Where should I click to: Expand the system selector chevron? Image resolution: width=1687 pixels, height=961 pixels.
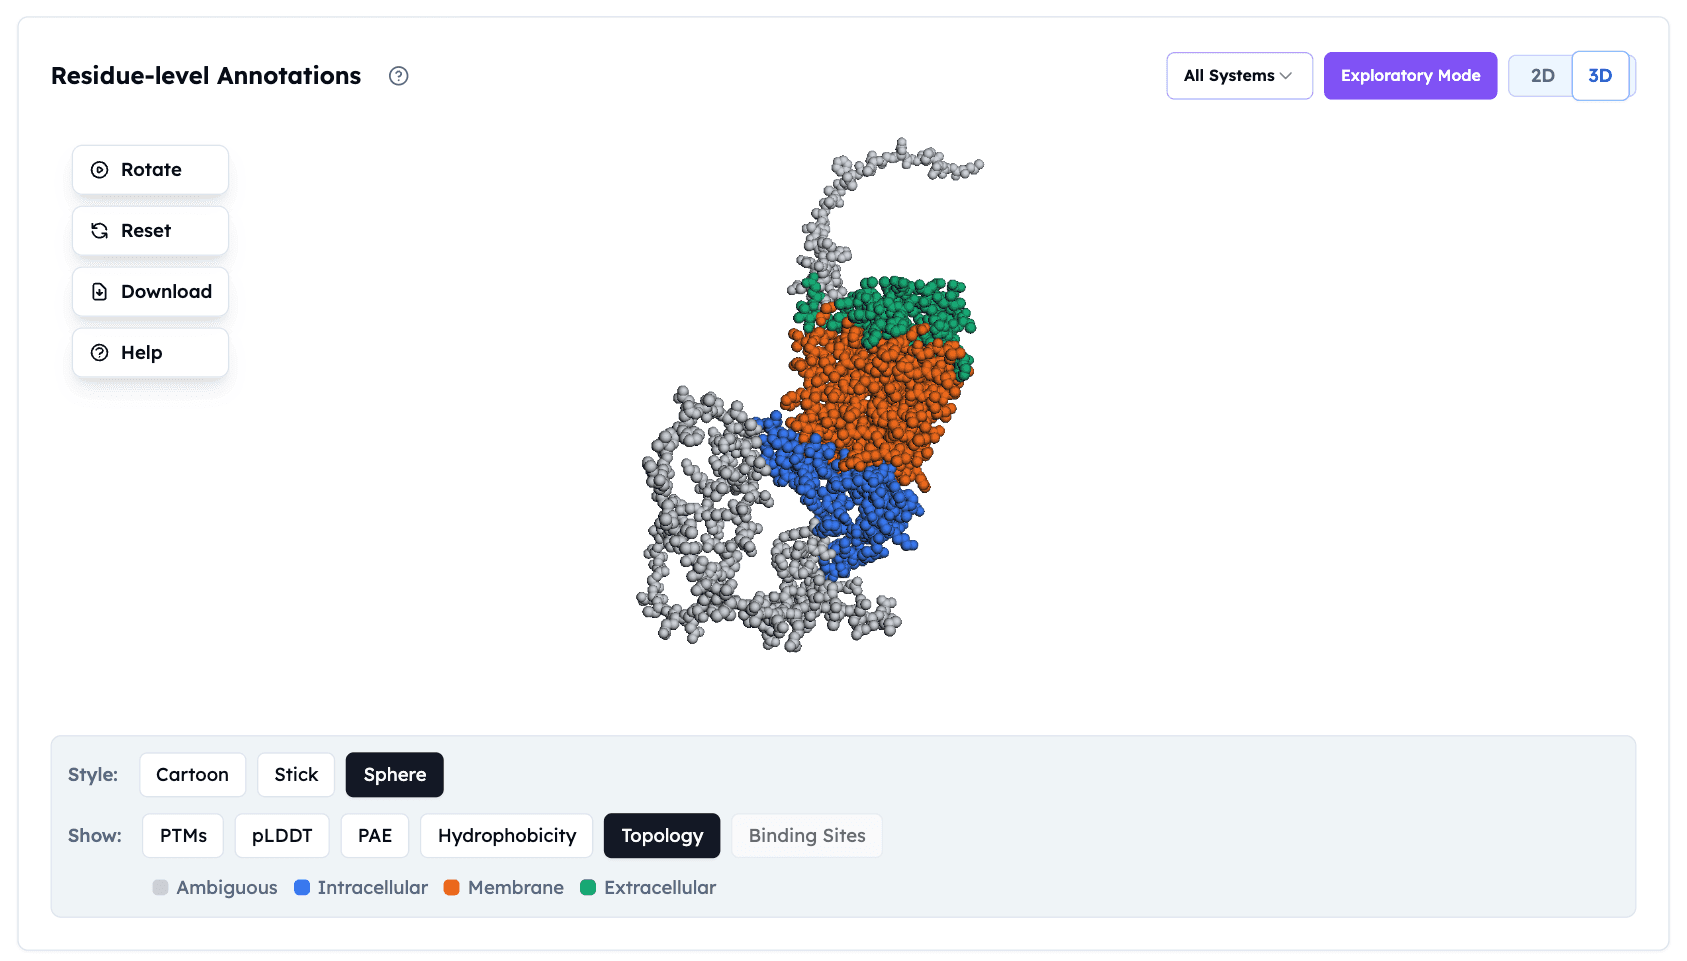pyautogui.click(x=1287, y=75)
